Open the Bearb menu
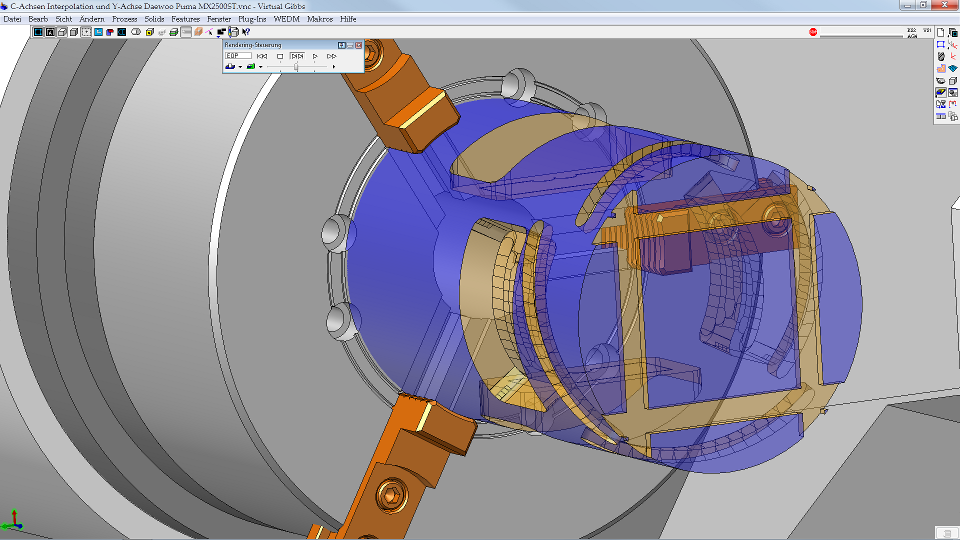 tap(38, 19)
